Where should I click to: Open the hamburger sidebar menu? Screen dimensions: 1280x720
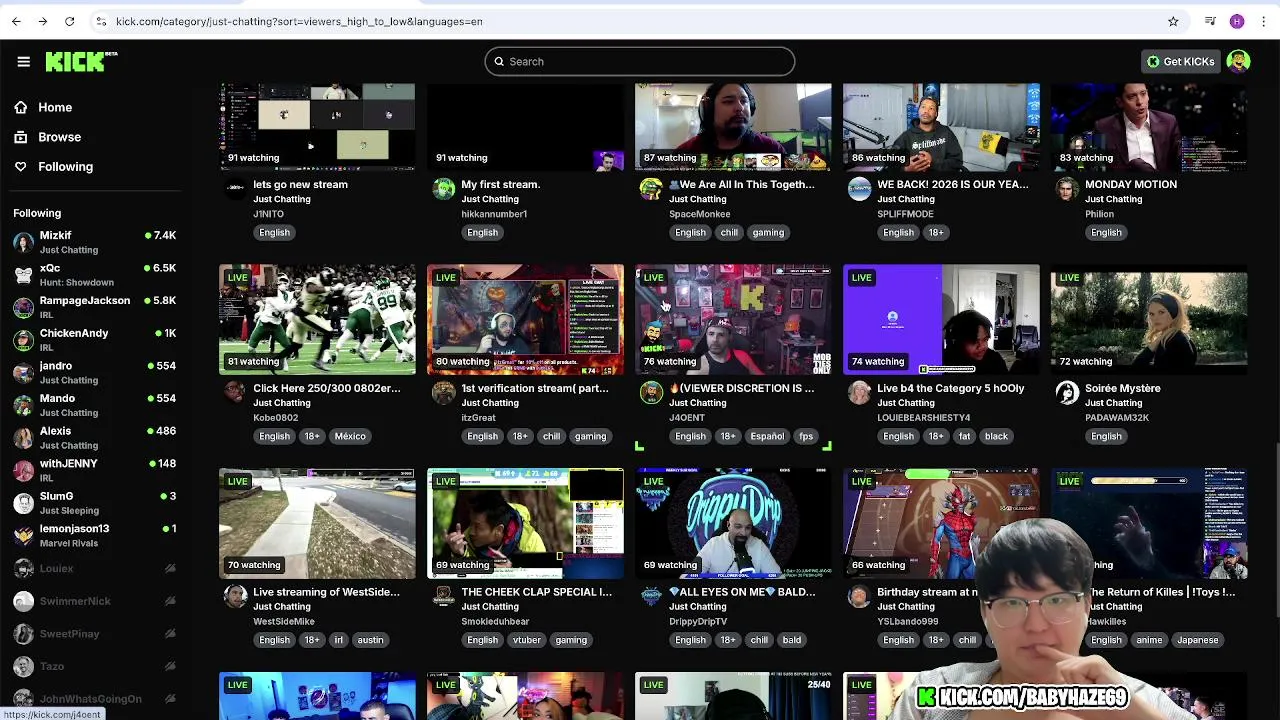pos(23,61)
